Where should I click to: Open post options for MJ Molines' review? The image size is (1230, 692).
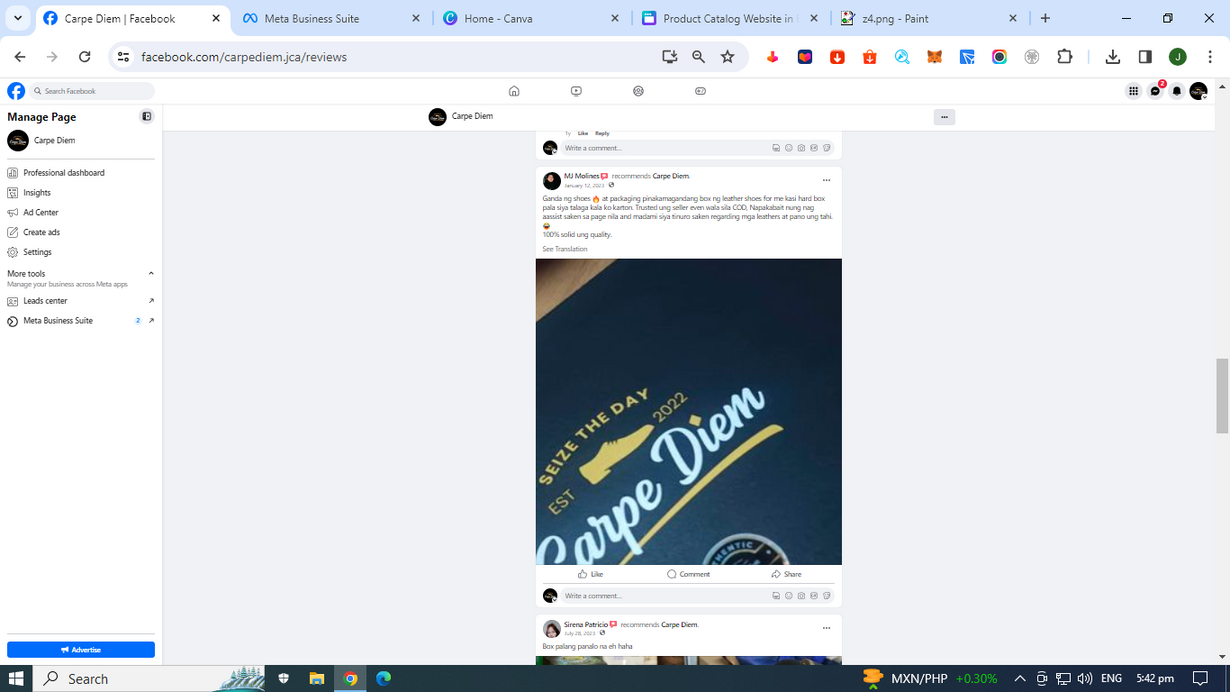(826, 180)
